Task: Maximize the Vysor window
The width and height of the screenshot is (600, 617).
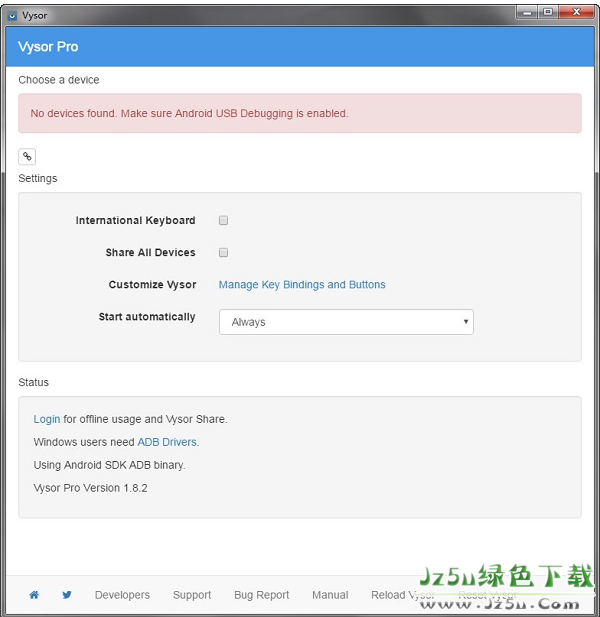Action: (x=548, y=13)
